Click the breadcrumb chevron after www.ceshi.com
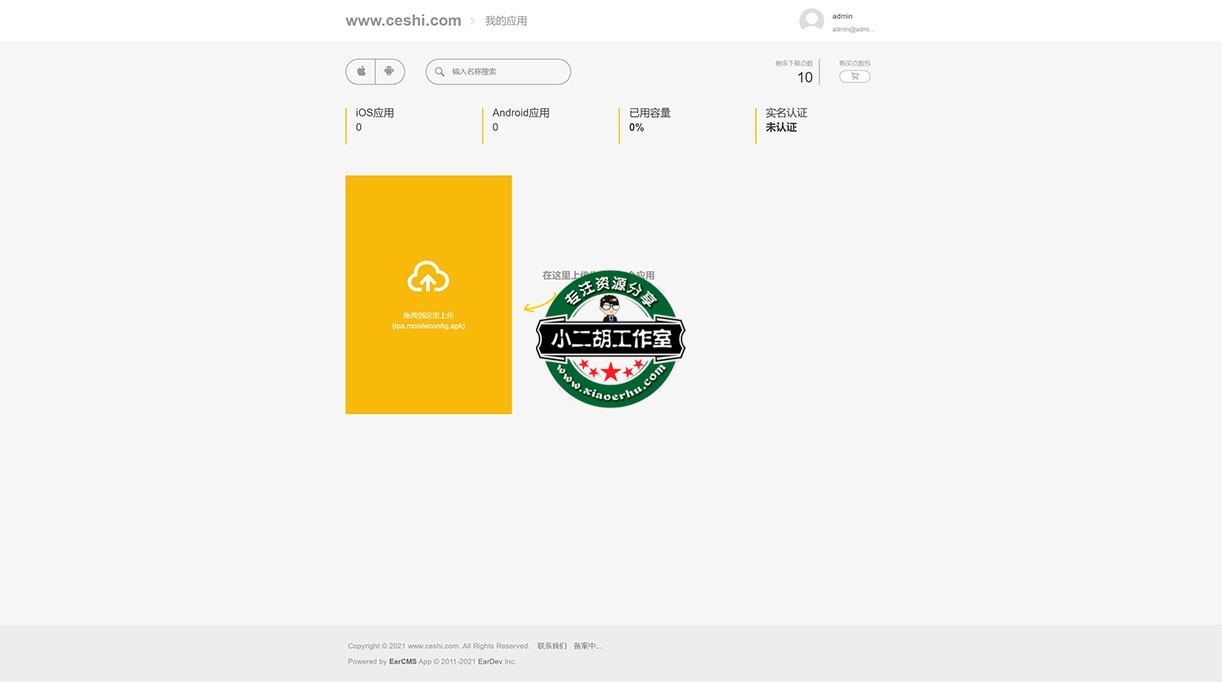This screenshot has height=682, width=1222. (473, 21)
